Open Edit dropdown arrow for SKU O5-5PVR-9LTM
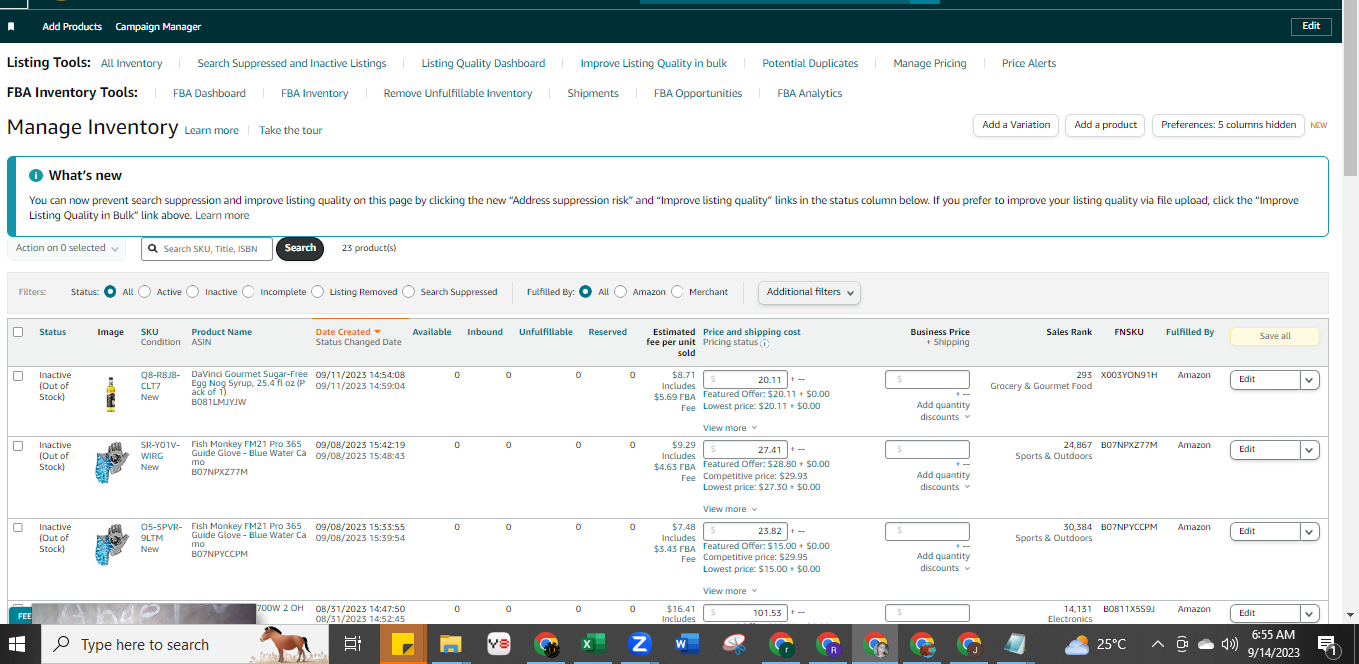The image size is (1359, 664). click(1310, 532)
